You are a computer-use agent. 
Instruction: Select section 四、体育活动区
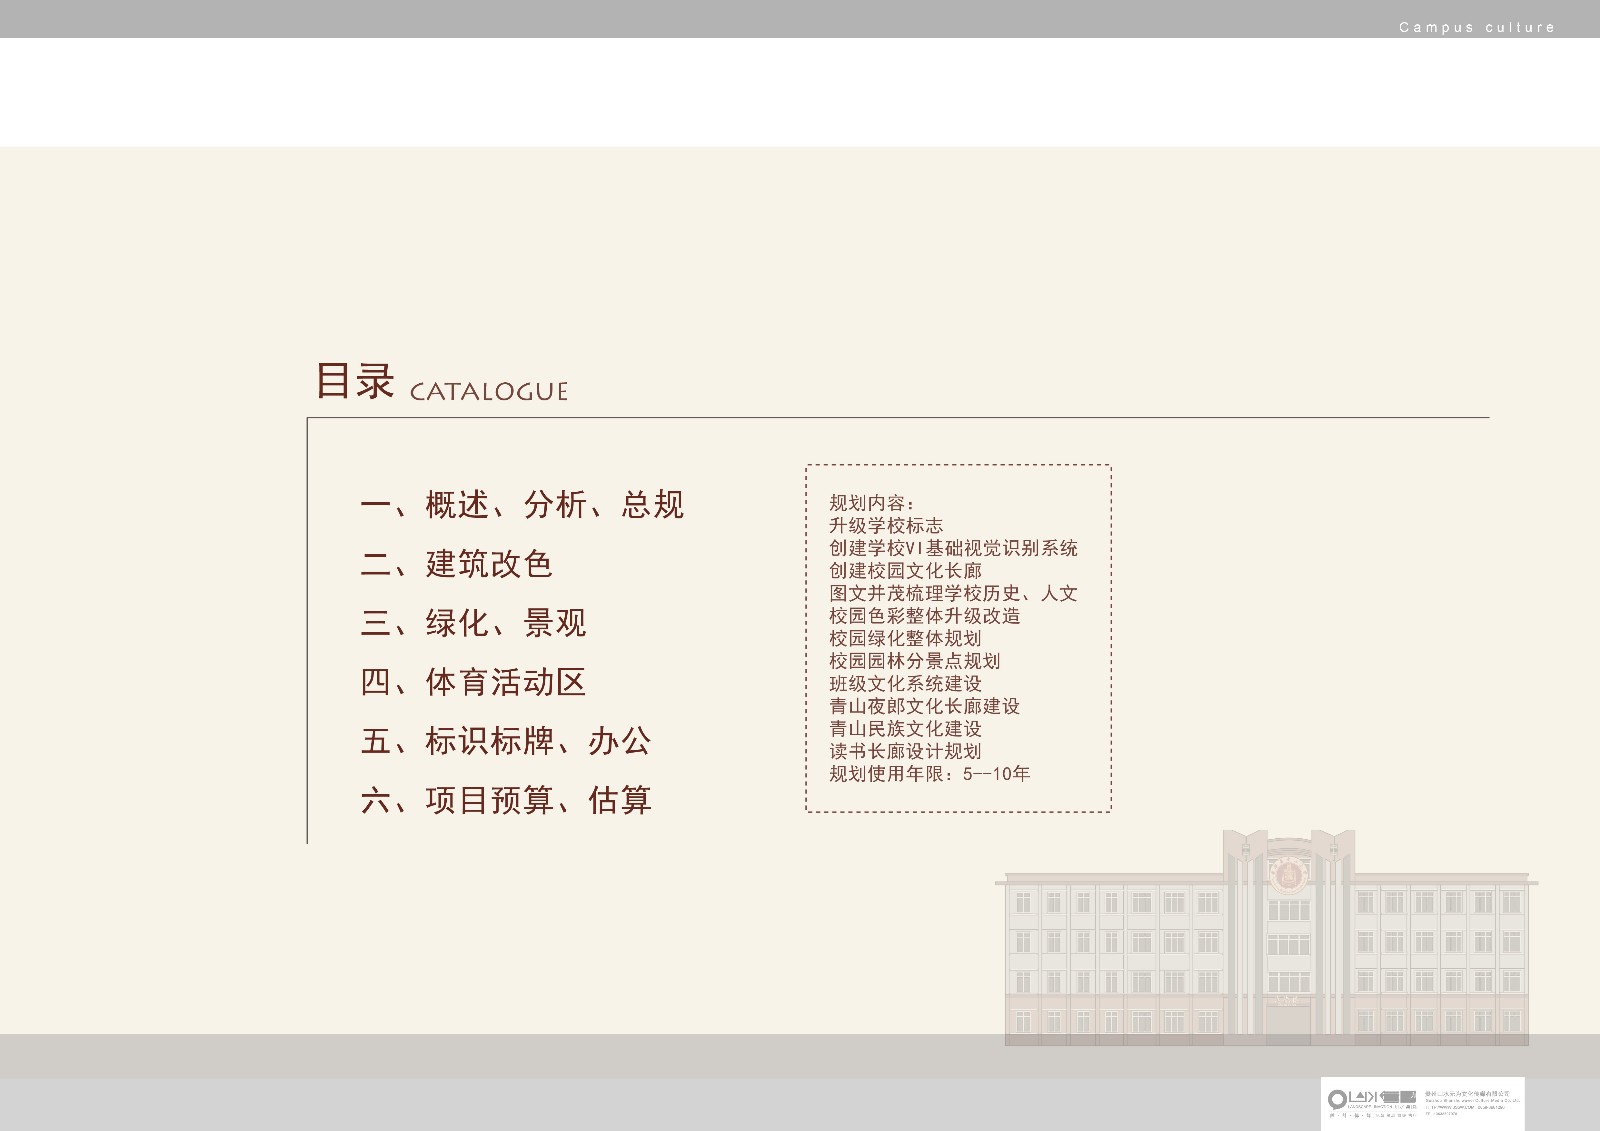pos(473,682)
